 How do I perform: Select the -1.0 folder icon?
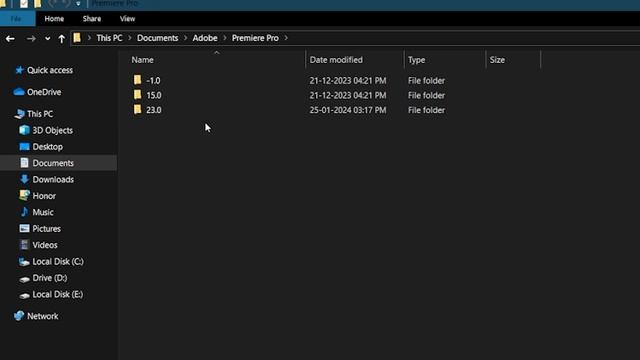138,80
